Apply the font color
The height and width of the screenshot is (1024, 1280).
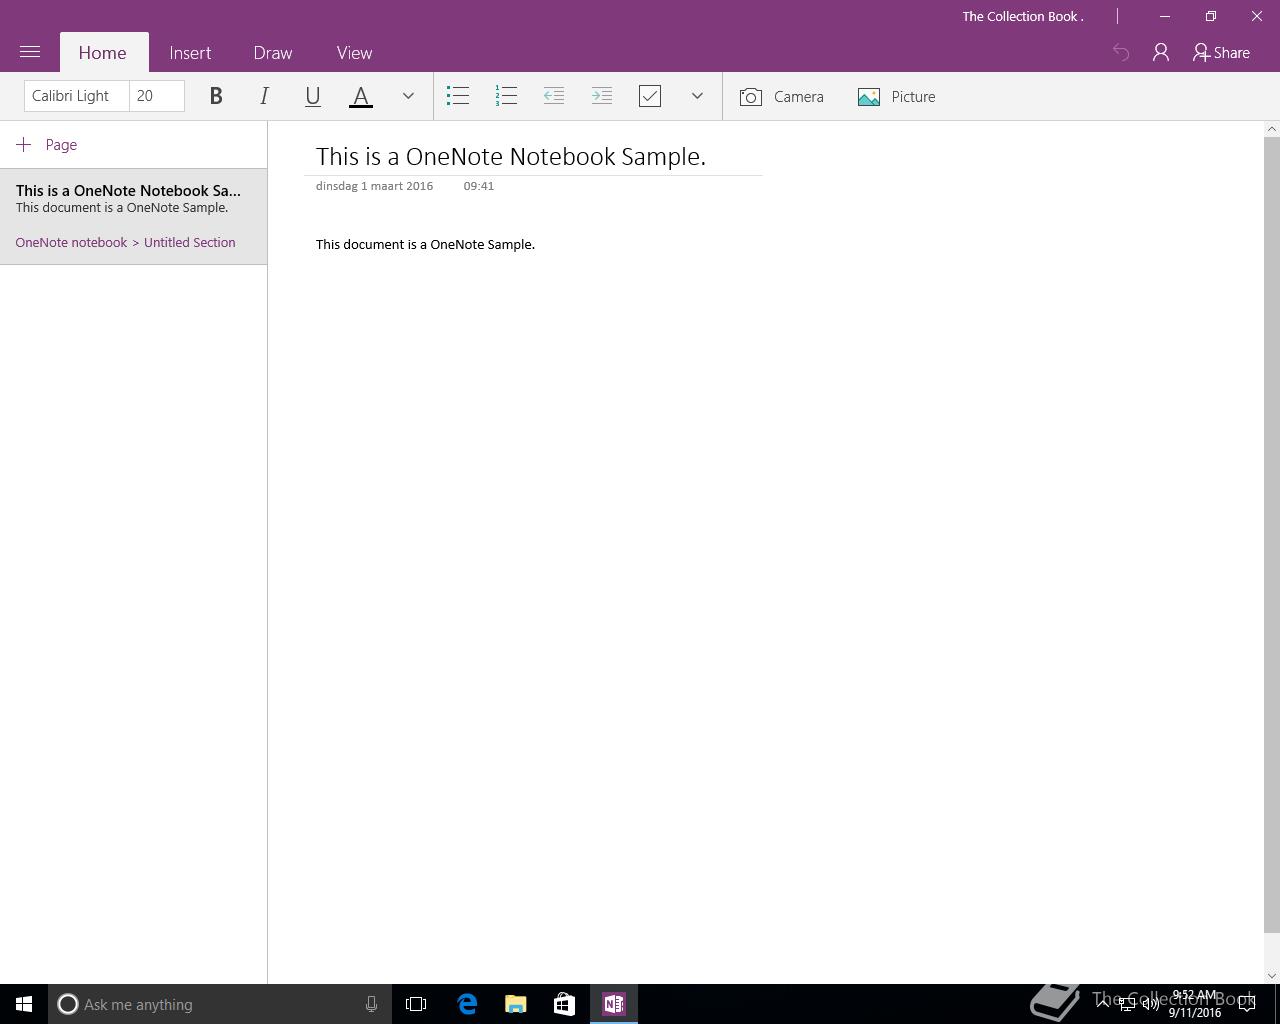pos(361,96)
